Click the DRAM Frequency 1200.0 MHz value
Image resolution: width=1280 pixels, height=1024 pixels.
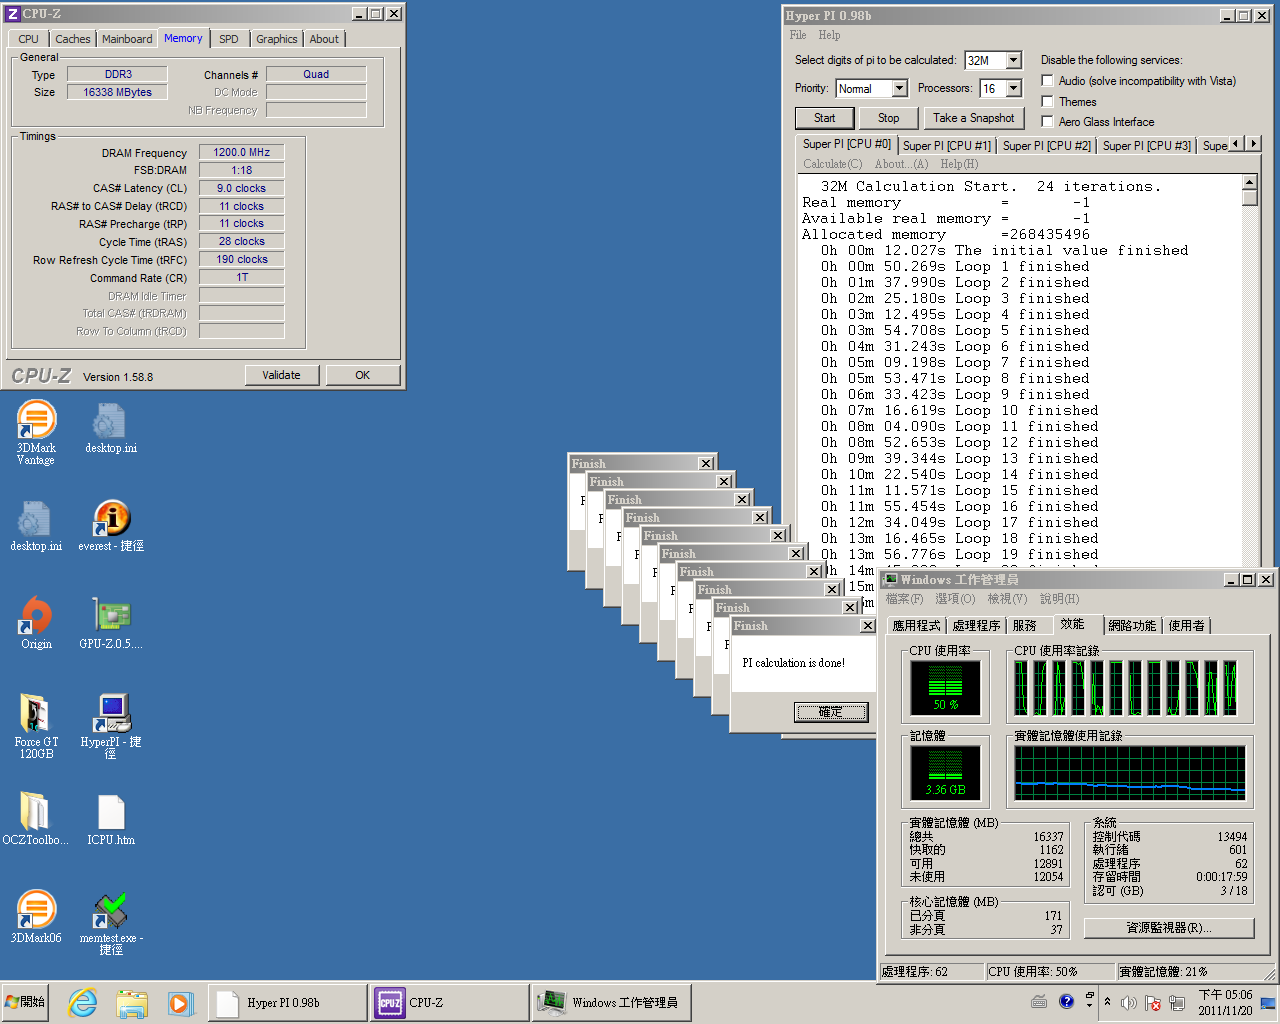tap(241, 152)
